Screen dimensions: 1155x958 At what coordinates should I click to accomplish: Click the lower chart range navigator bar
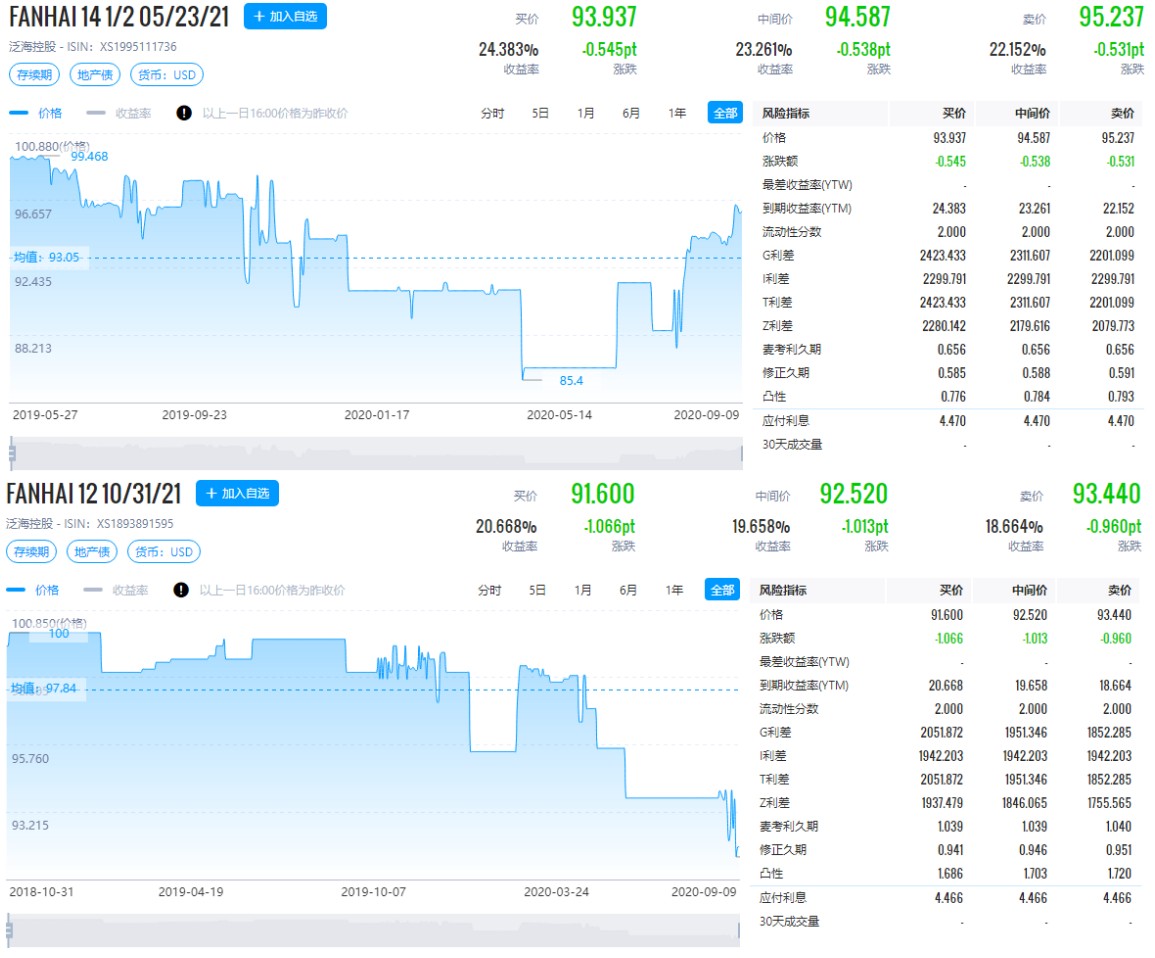pos(373,931)
